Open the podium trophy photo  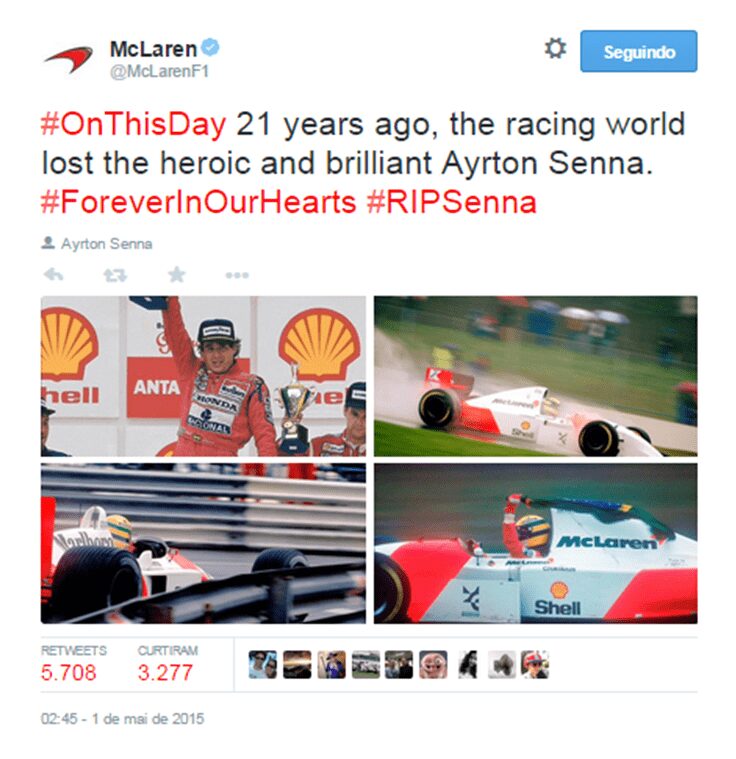(203, 376)
